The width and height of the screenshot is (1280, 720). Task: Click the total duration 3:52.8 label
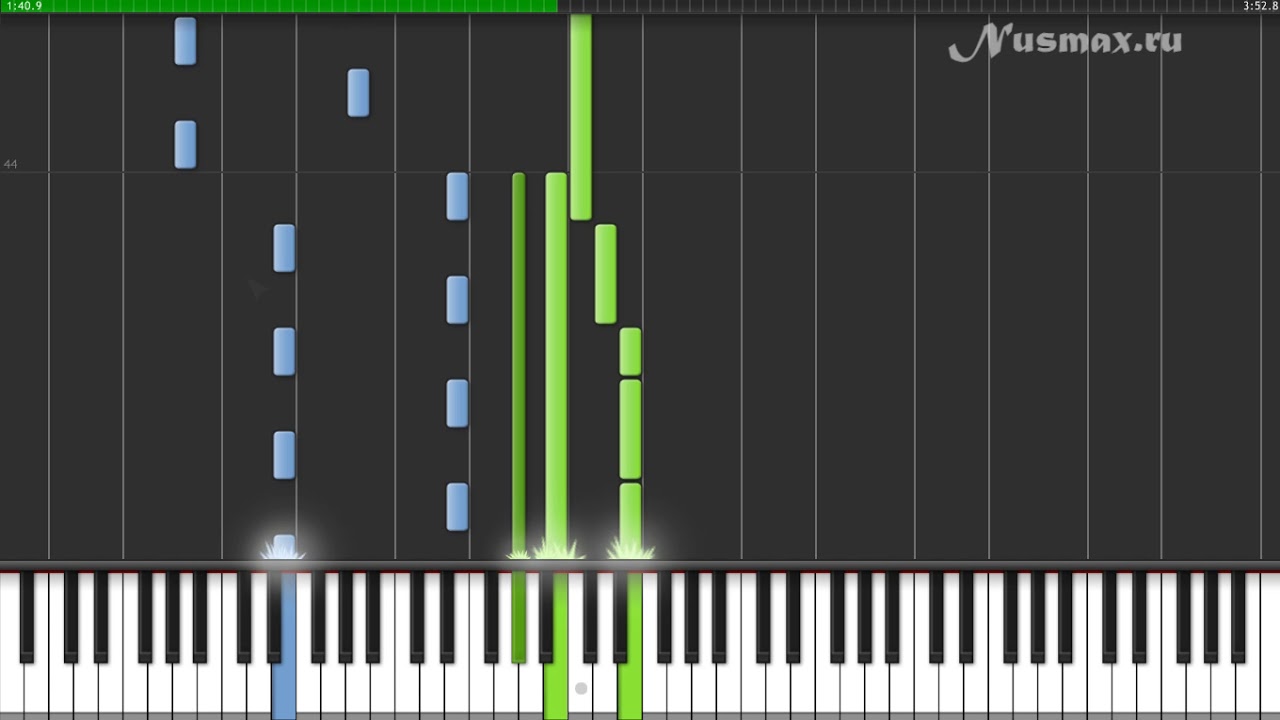point(1260,6)
